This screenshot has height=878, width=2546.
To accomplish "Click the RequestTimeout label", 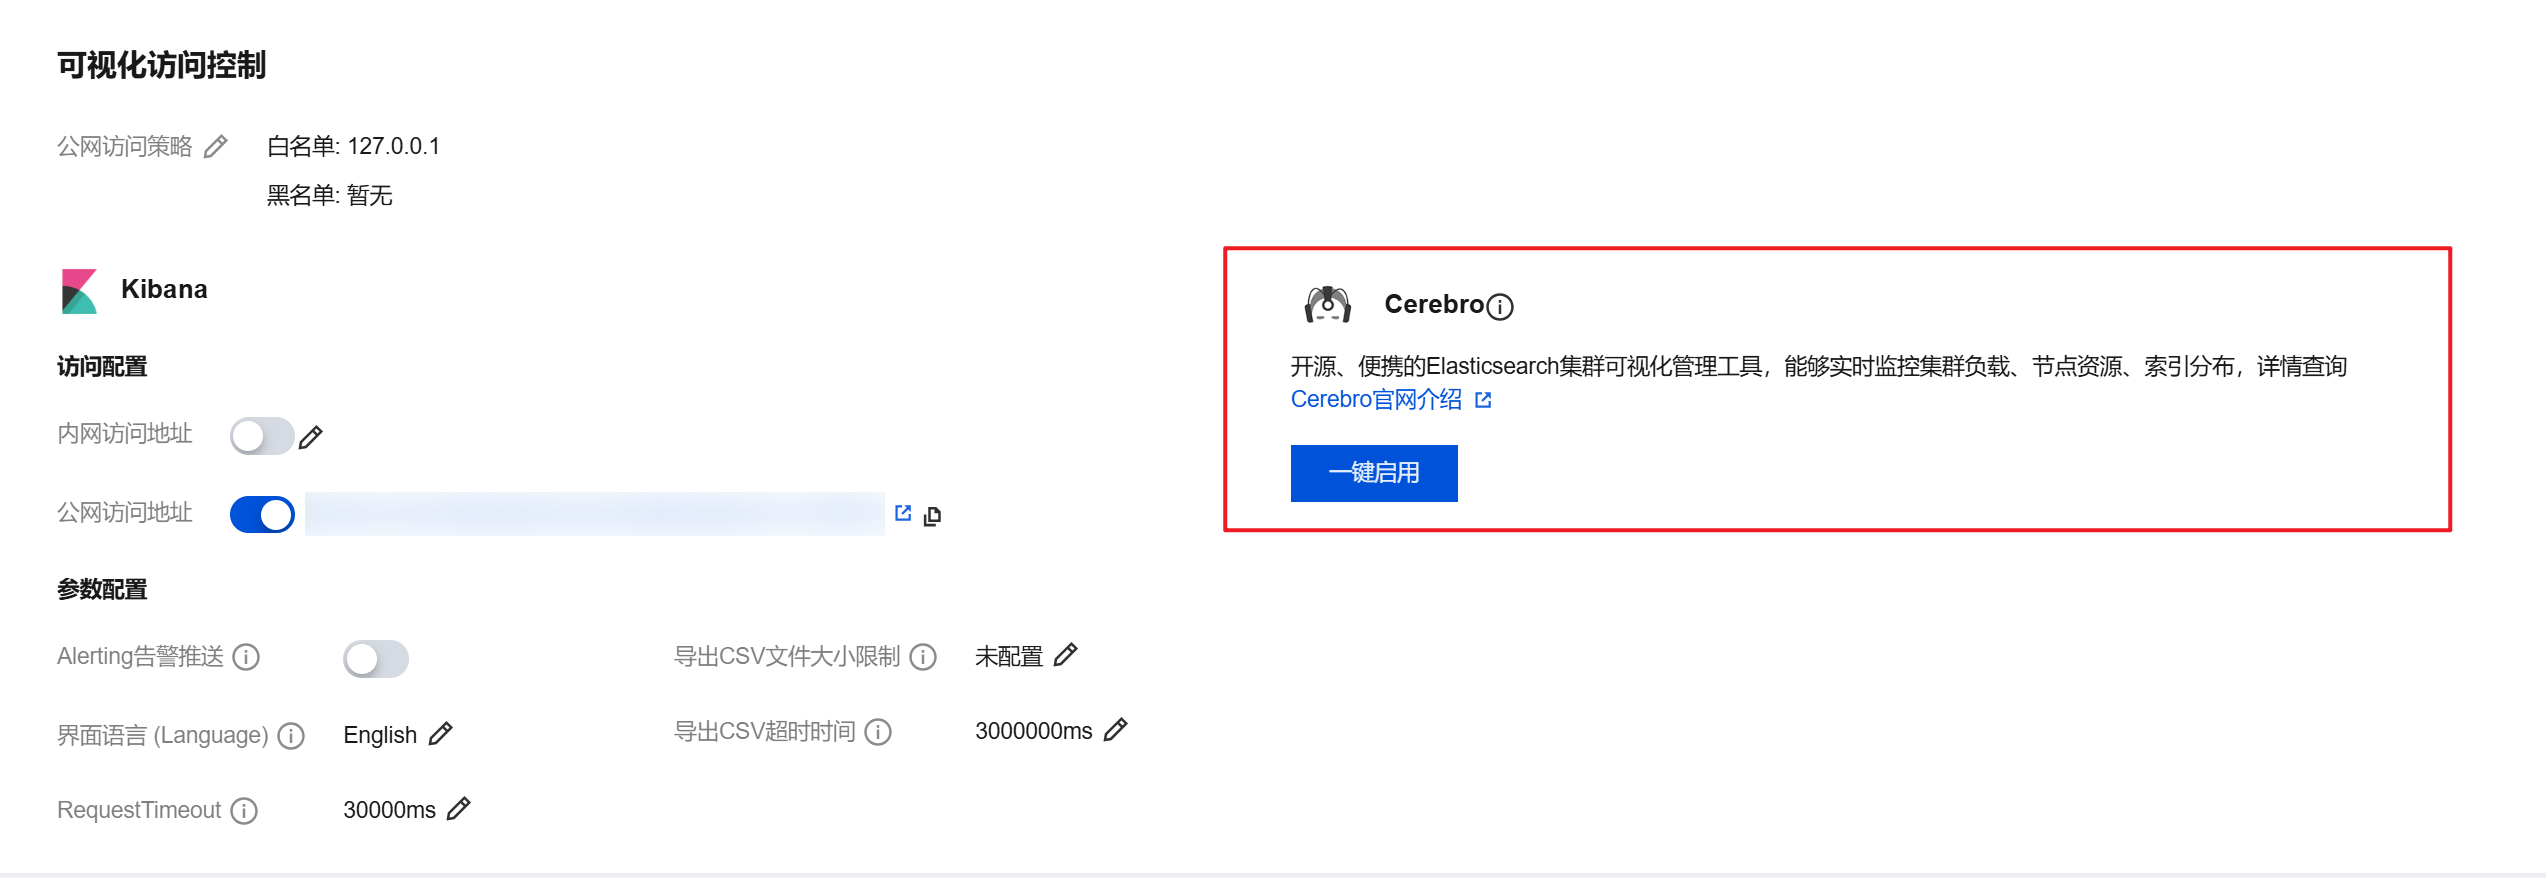I will (x=139, y=810).
